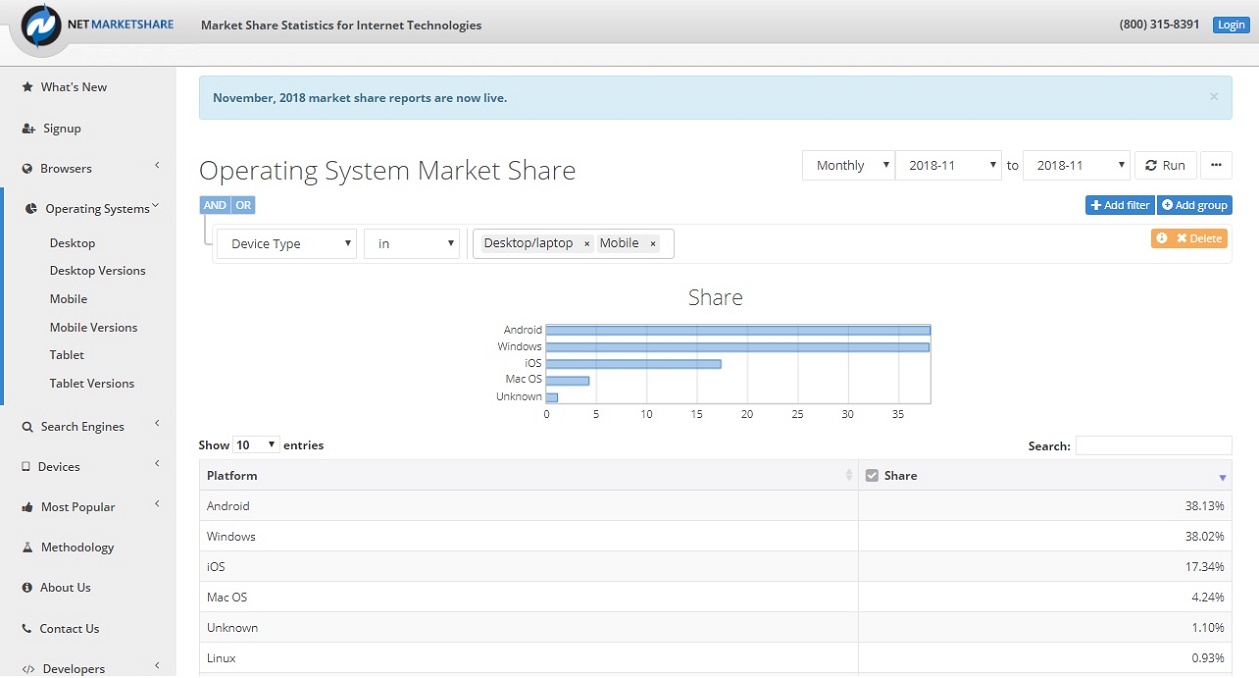Open the Tablet Versions submenu item

tap(92, 383)
